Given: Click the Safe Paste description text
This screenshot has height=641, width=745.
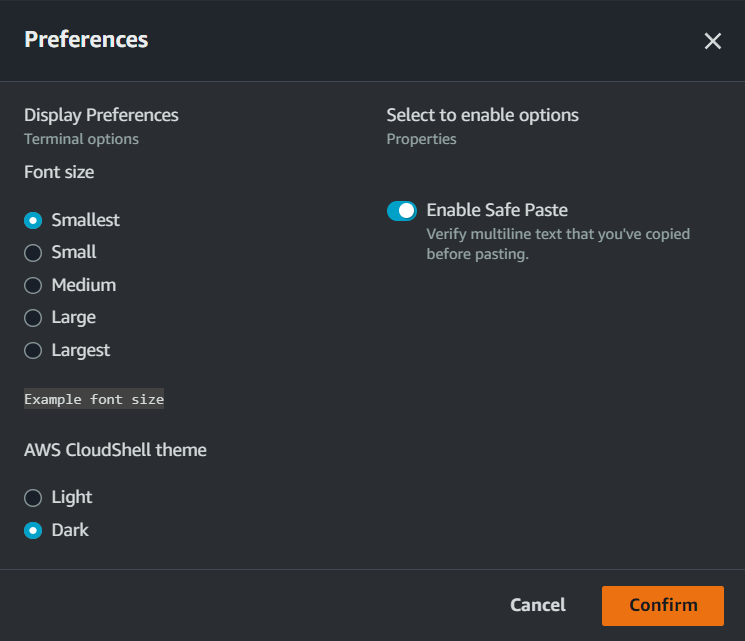Looking at the screenshot, I should point(557,244).
